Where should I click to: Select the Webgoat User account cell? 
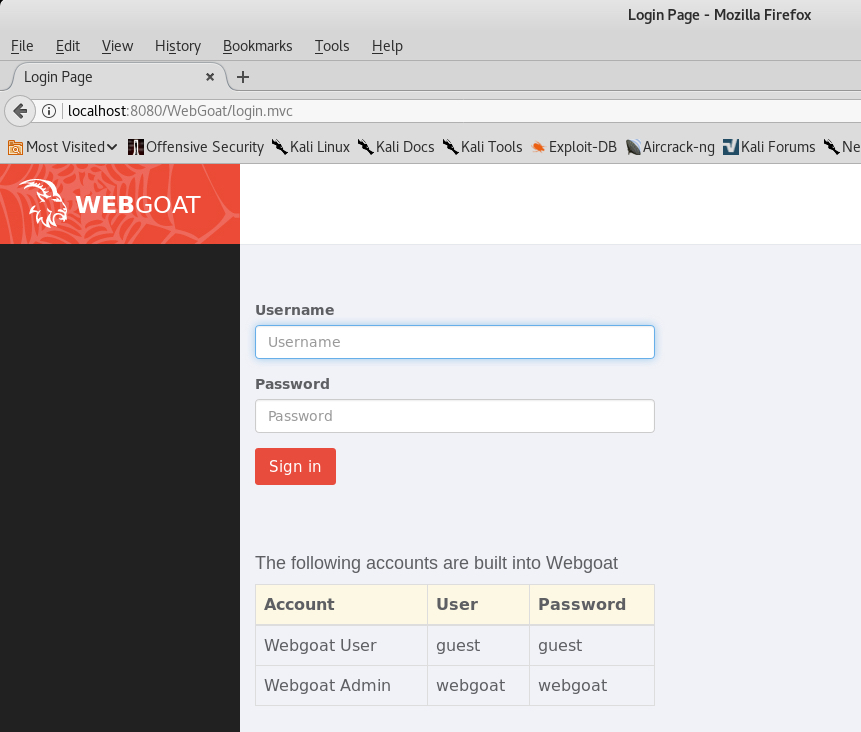(342, 645)
